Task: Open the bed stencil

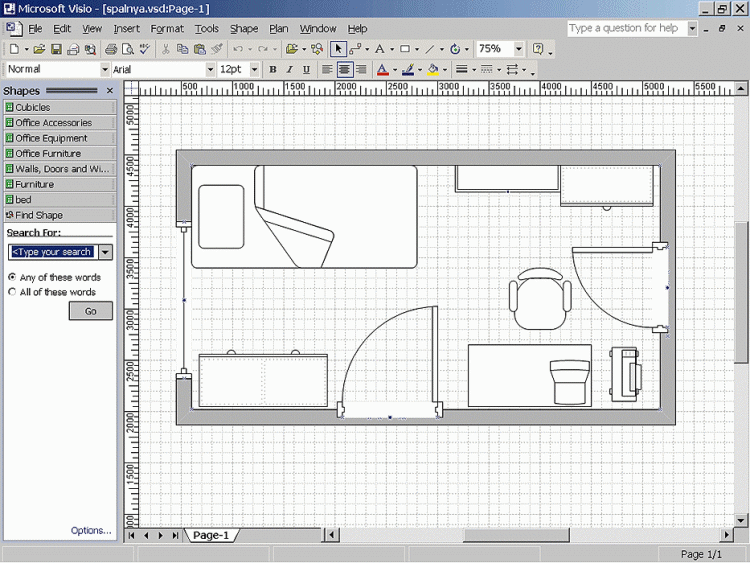Action: (60, 199)
